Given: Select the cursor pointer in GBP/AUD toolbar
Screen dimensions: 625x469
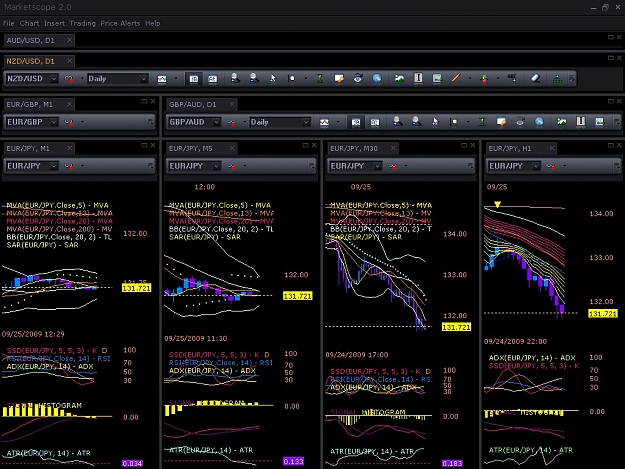Looking at the screenshot, I should [435, 122].
